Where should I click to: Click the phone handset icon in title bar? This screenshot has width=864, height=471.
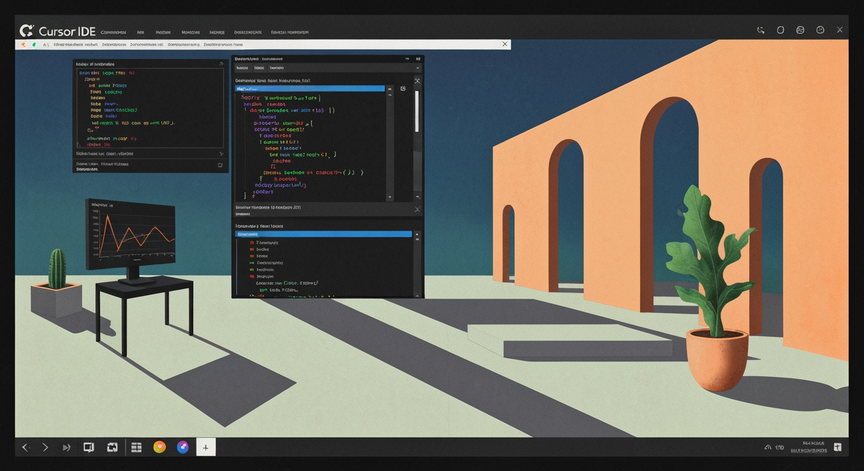(x=760, y=30)
